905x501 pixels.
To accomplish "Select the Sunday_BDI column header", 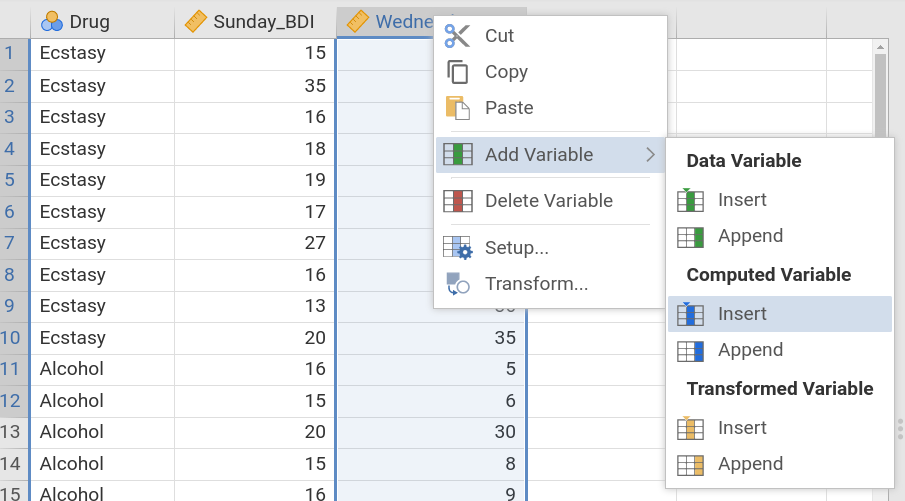I will pos(255,22).
